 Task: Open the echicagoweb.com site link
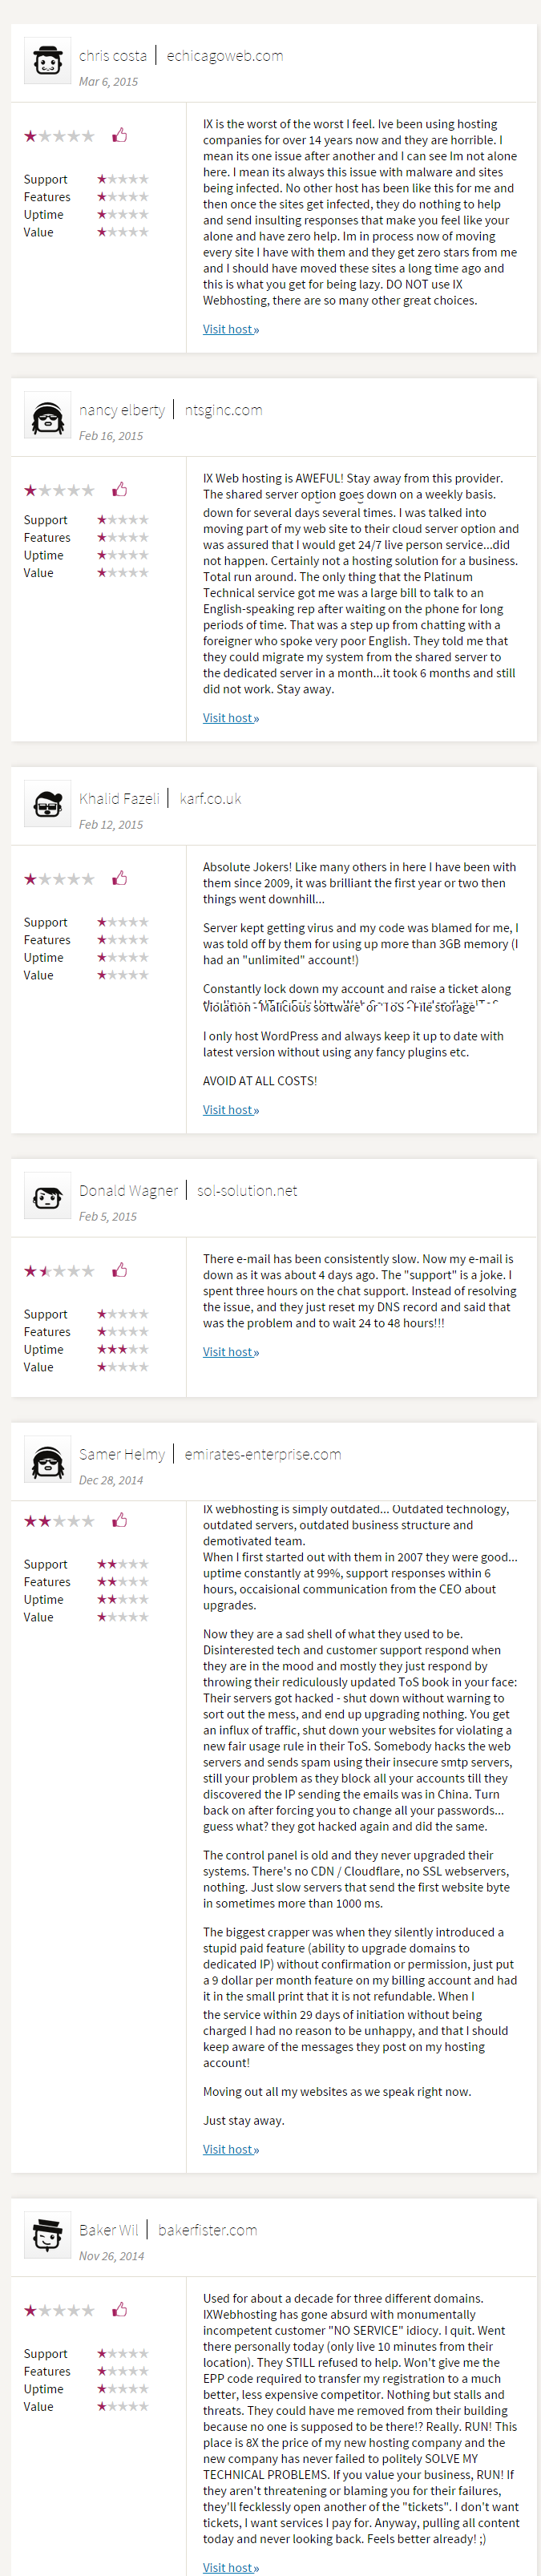[225, 56]
